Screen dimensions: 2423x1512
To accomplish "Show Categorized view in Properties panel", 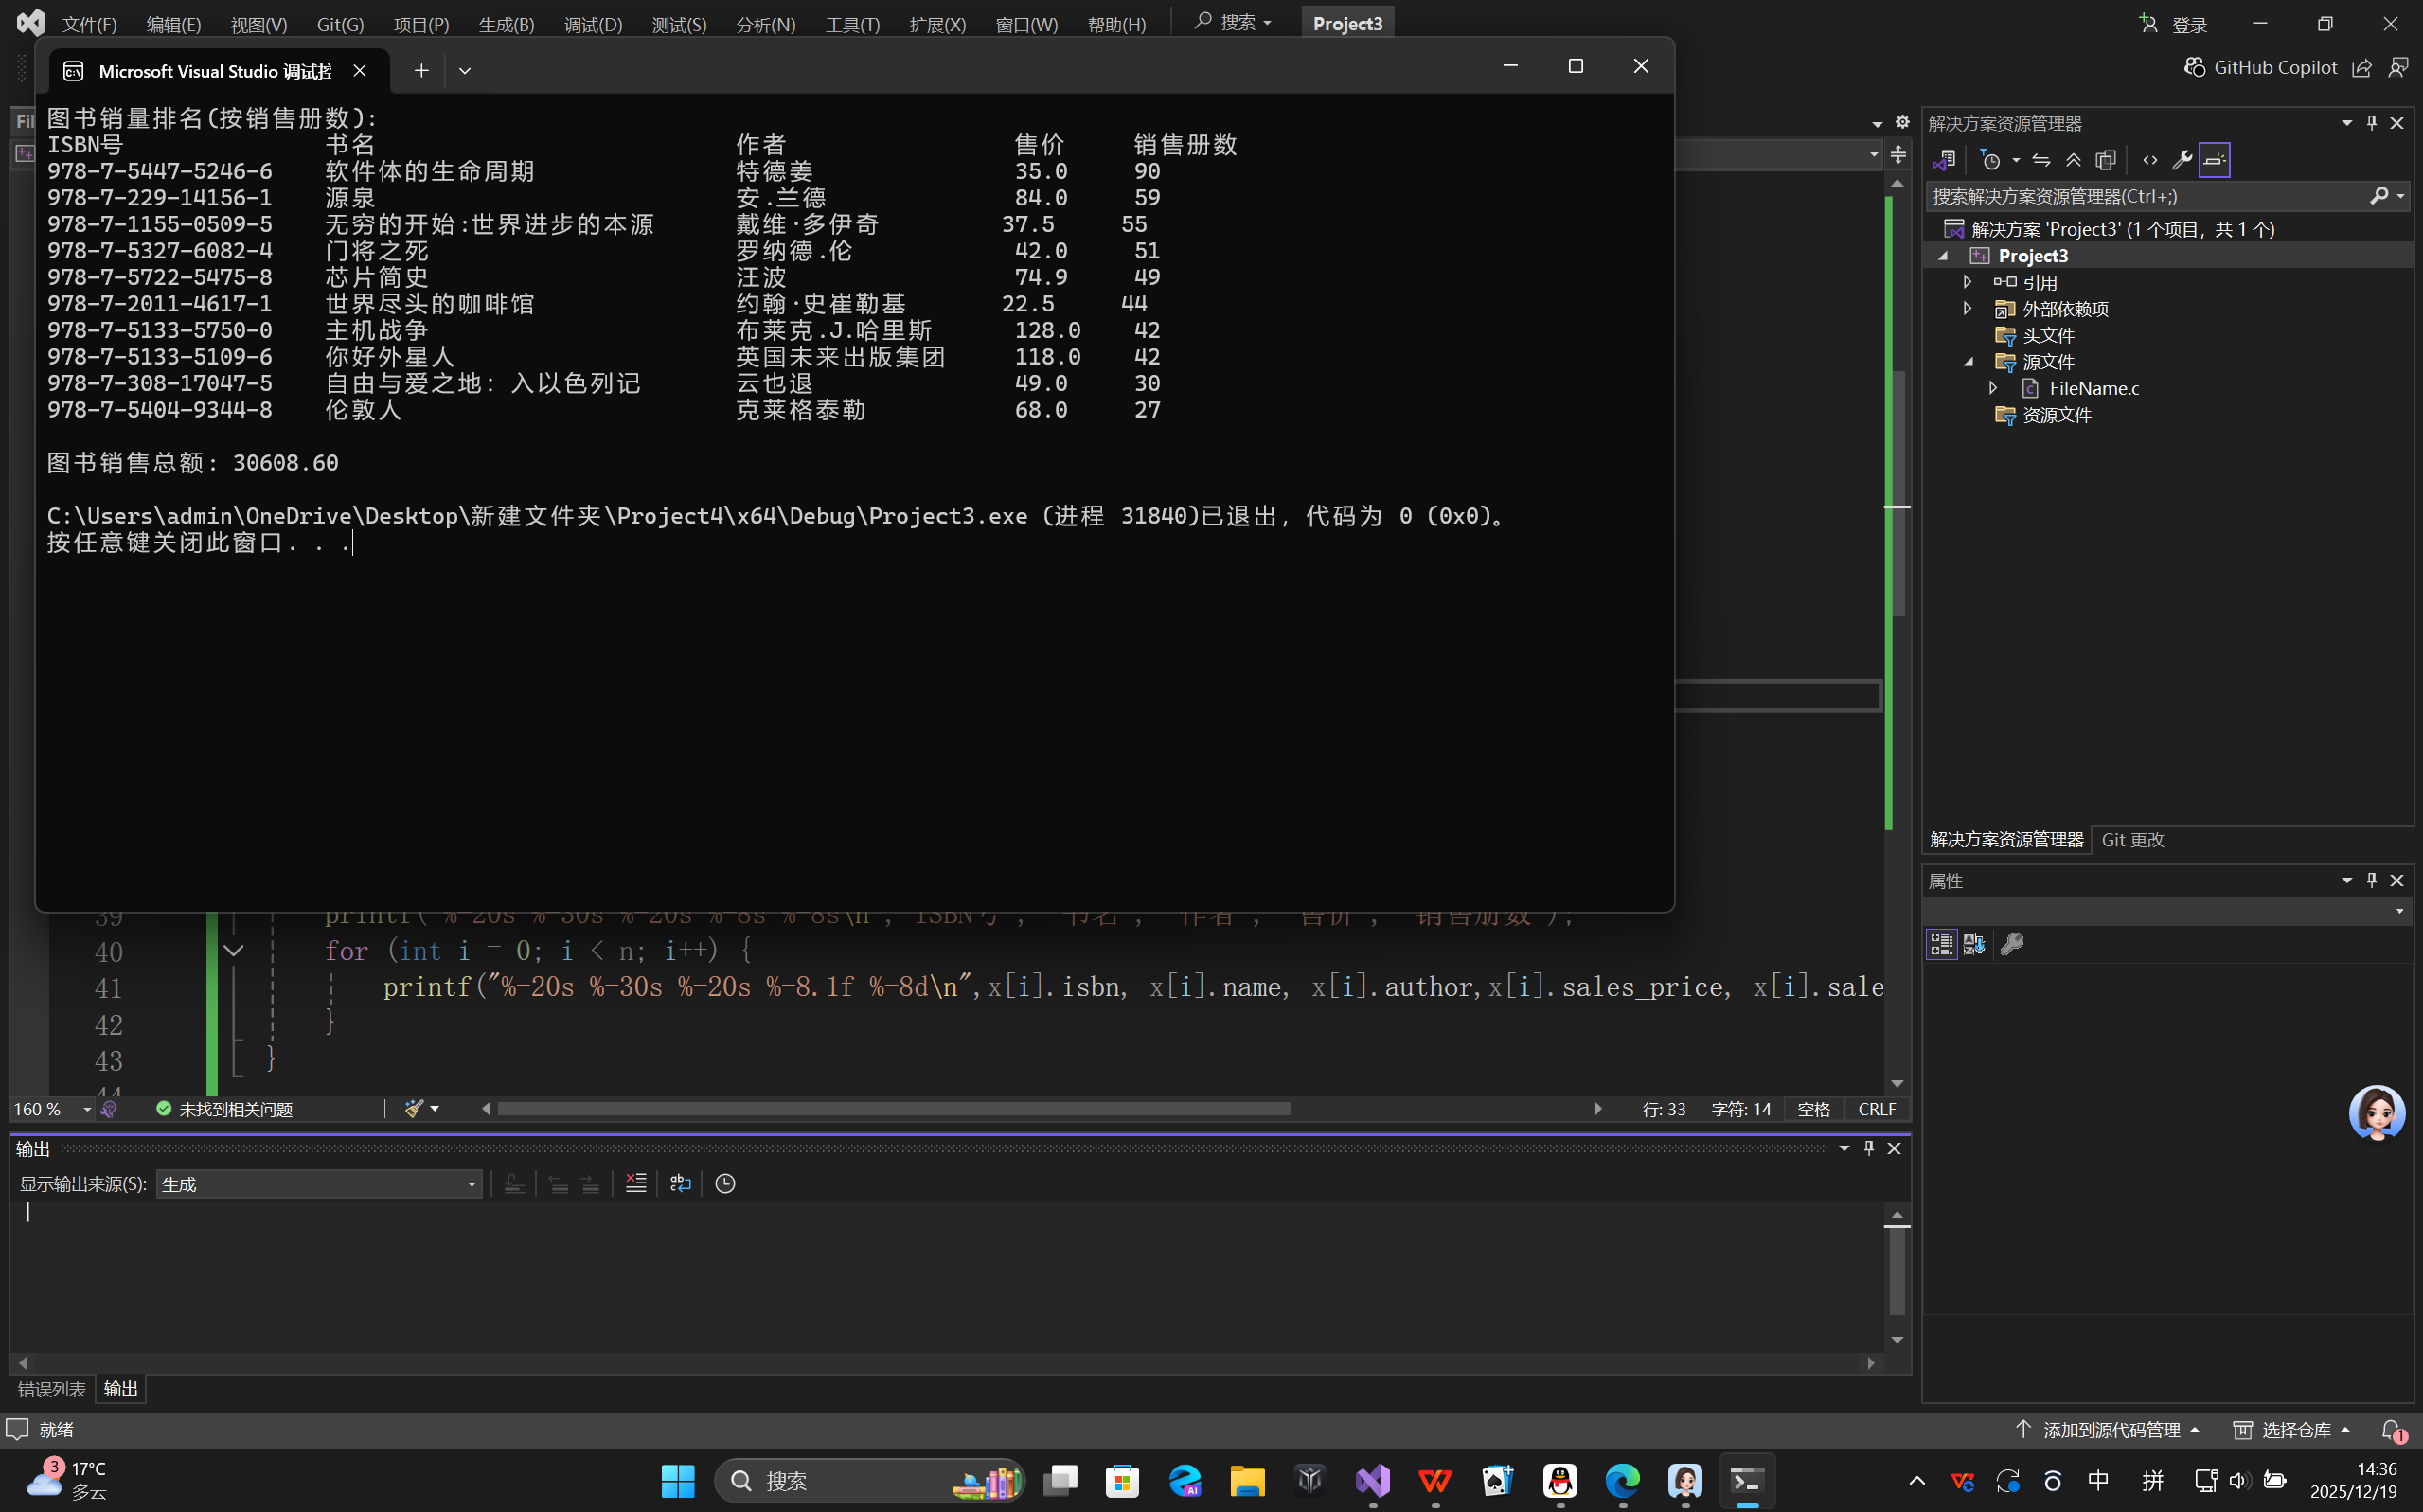I will pos(1941,943).
